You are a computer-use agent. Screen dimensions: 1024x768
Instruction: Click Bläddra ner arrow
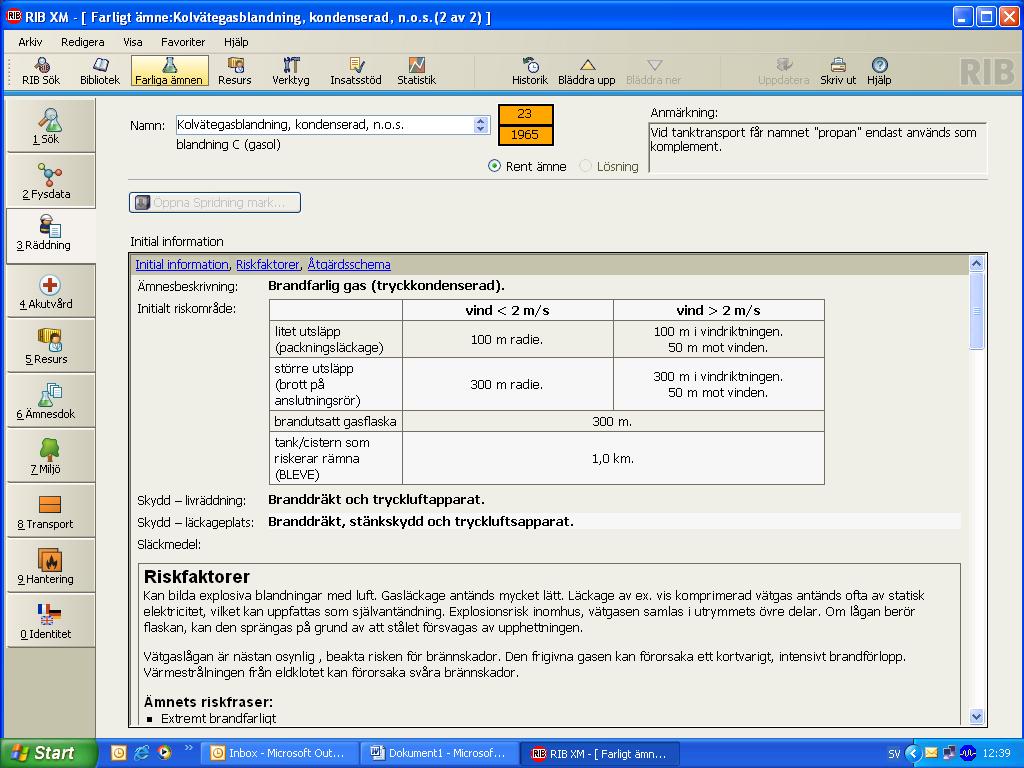654,71
